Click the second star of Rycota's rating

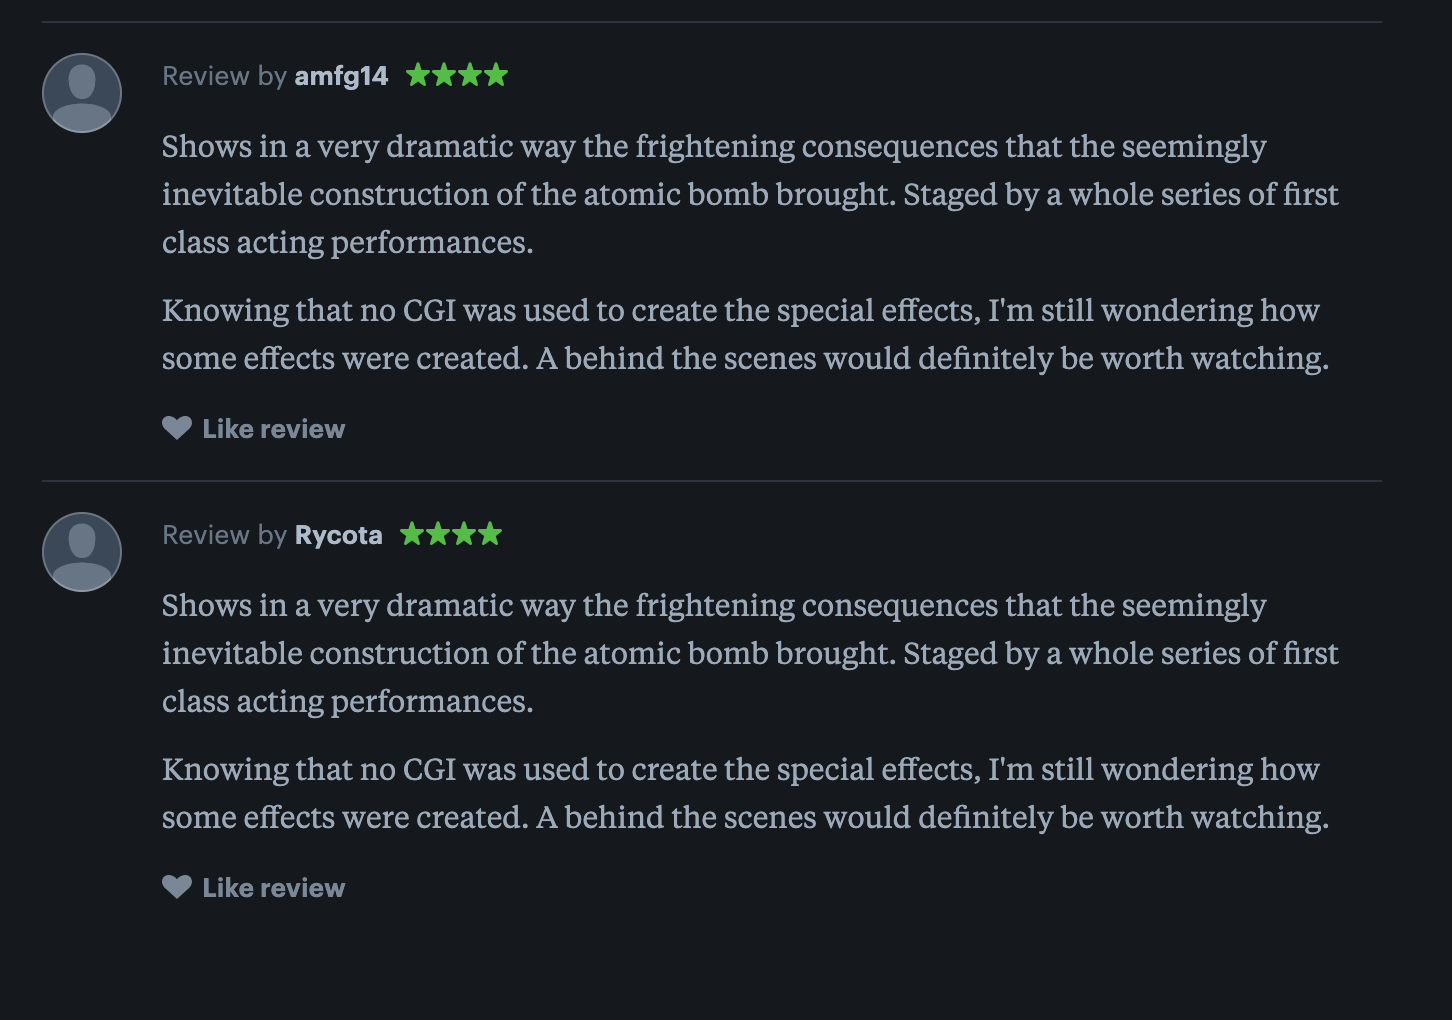pyautogui.click(x=438, y=534)
